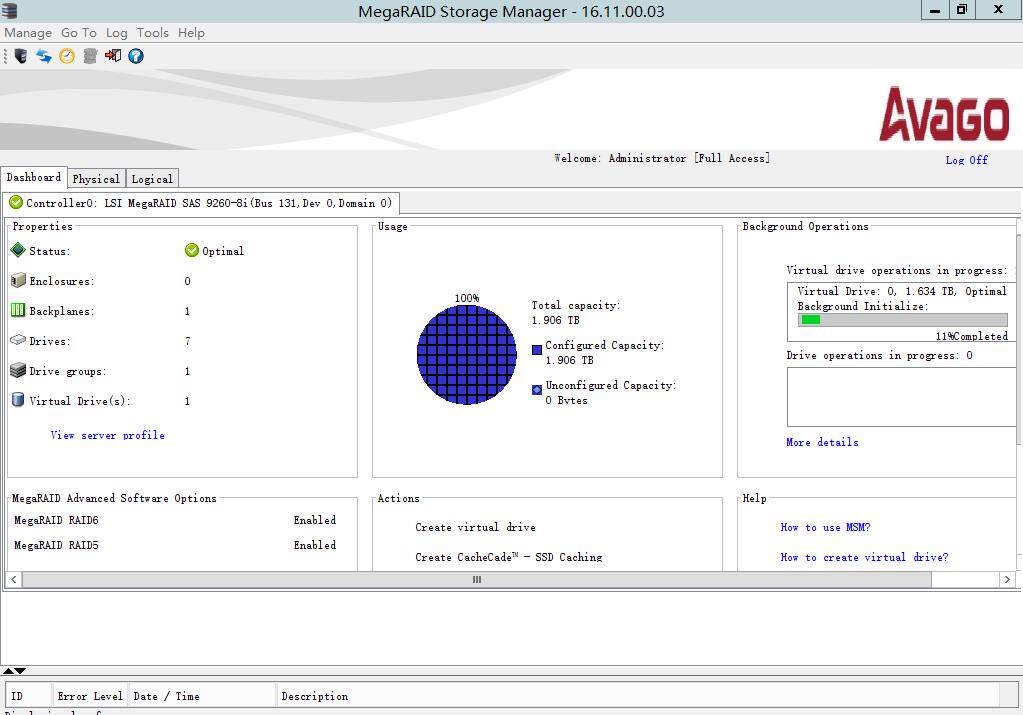The image size is (1023, 715).
Task: Click the Drive groups stack icon
Action: [18, 370]
